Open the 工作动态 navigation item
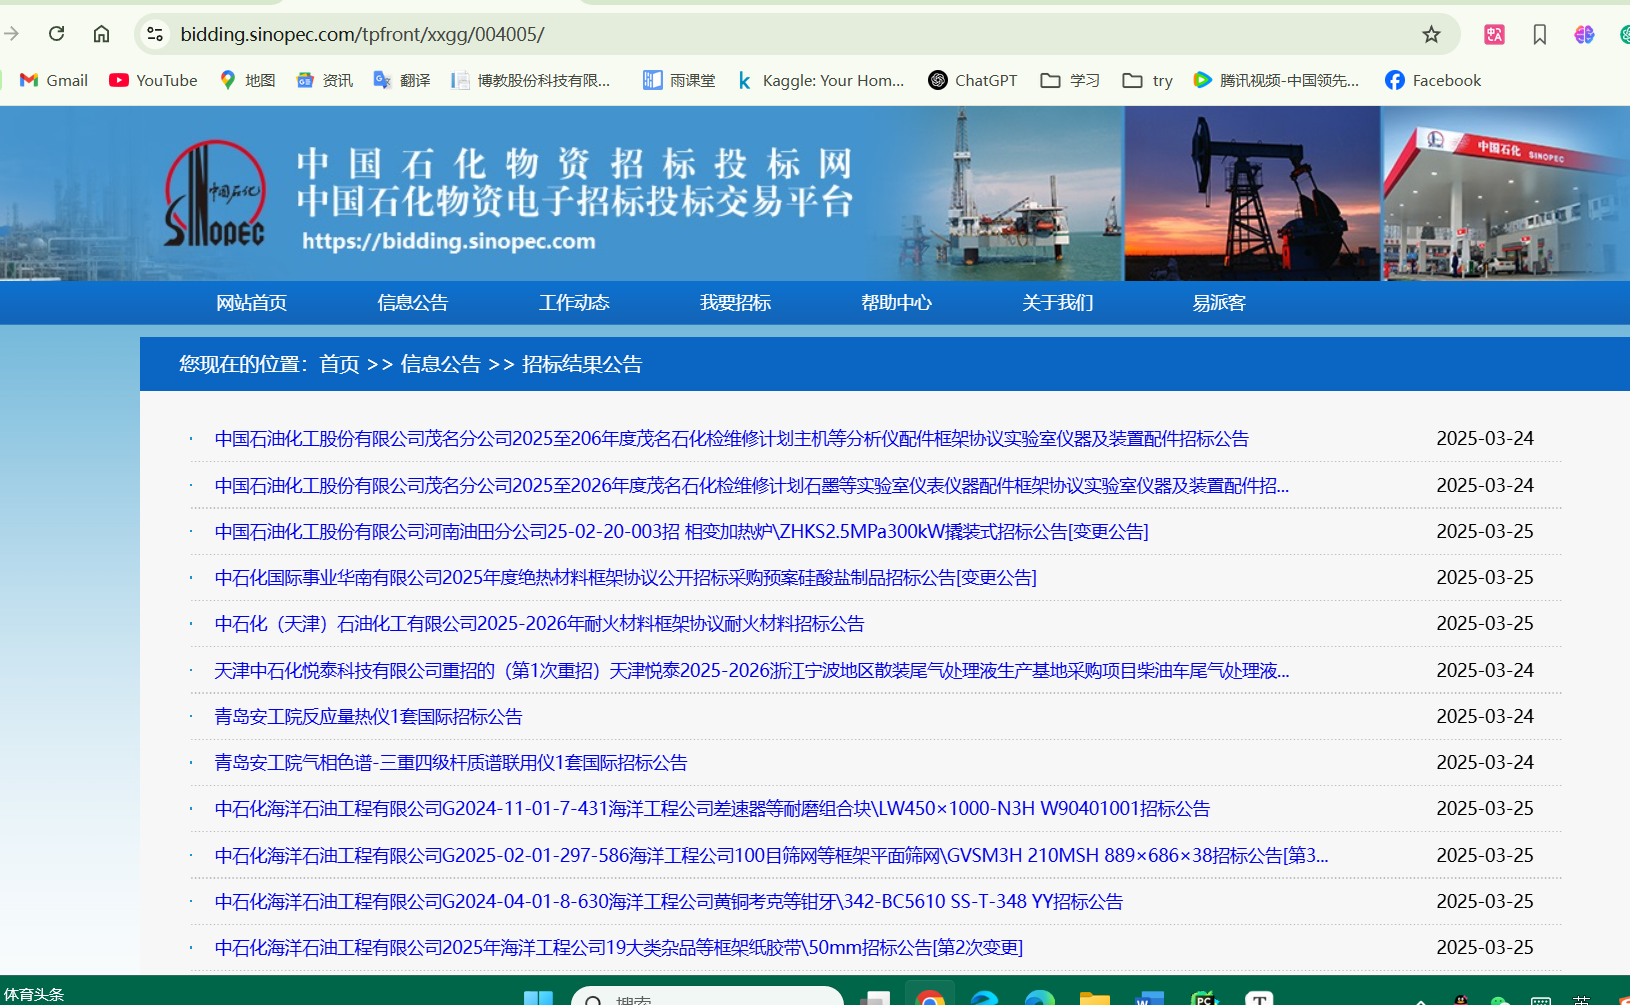Viewport: 1630px width, 1005px height. coord(574,303)
